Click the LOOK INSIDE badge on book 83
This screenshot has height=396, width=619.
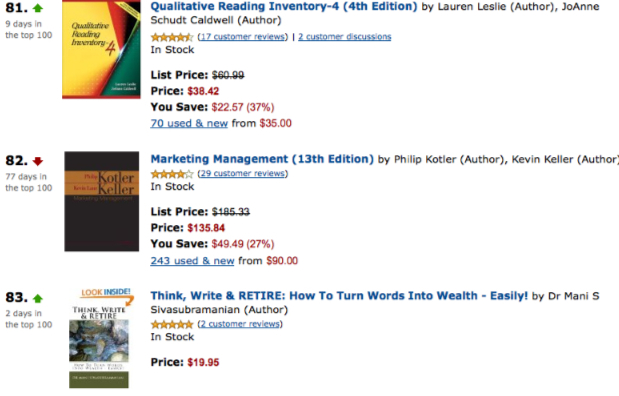106,295
